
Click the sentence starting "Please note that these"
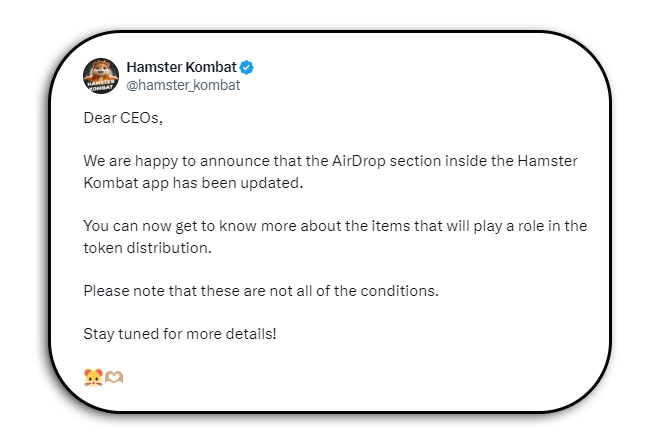(261, 291)
